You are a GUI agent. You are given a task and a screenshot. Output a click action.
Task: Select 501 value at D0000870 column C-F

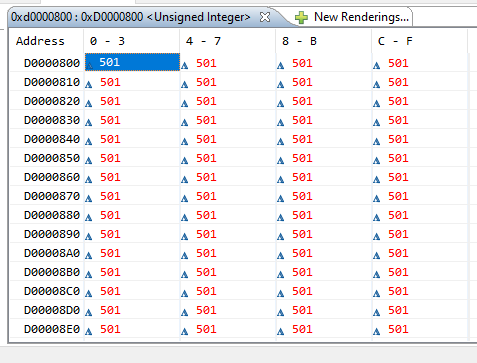[x=398, y=196]
